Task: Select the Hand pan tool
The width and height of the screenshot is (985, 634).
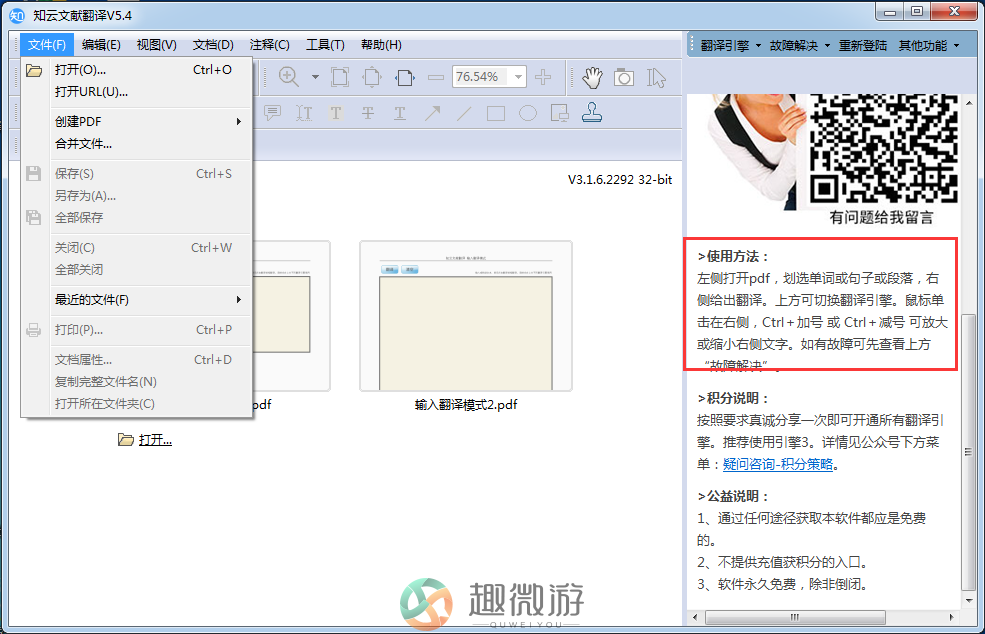Action: tap(591, 77)
